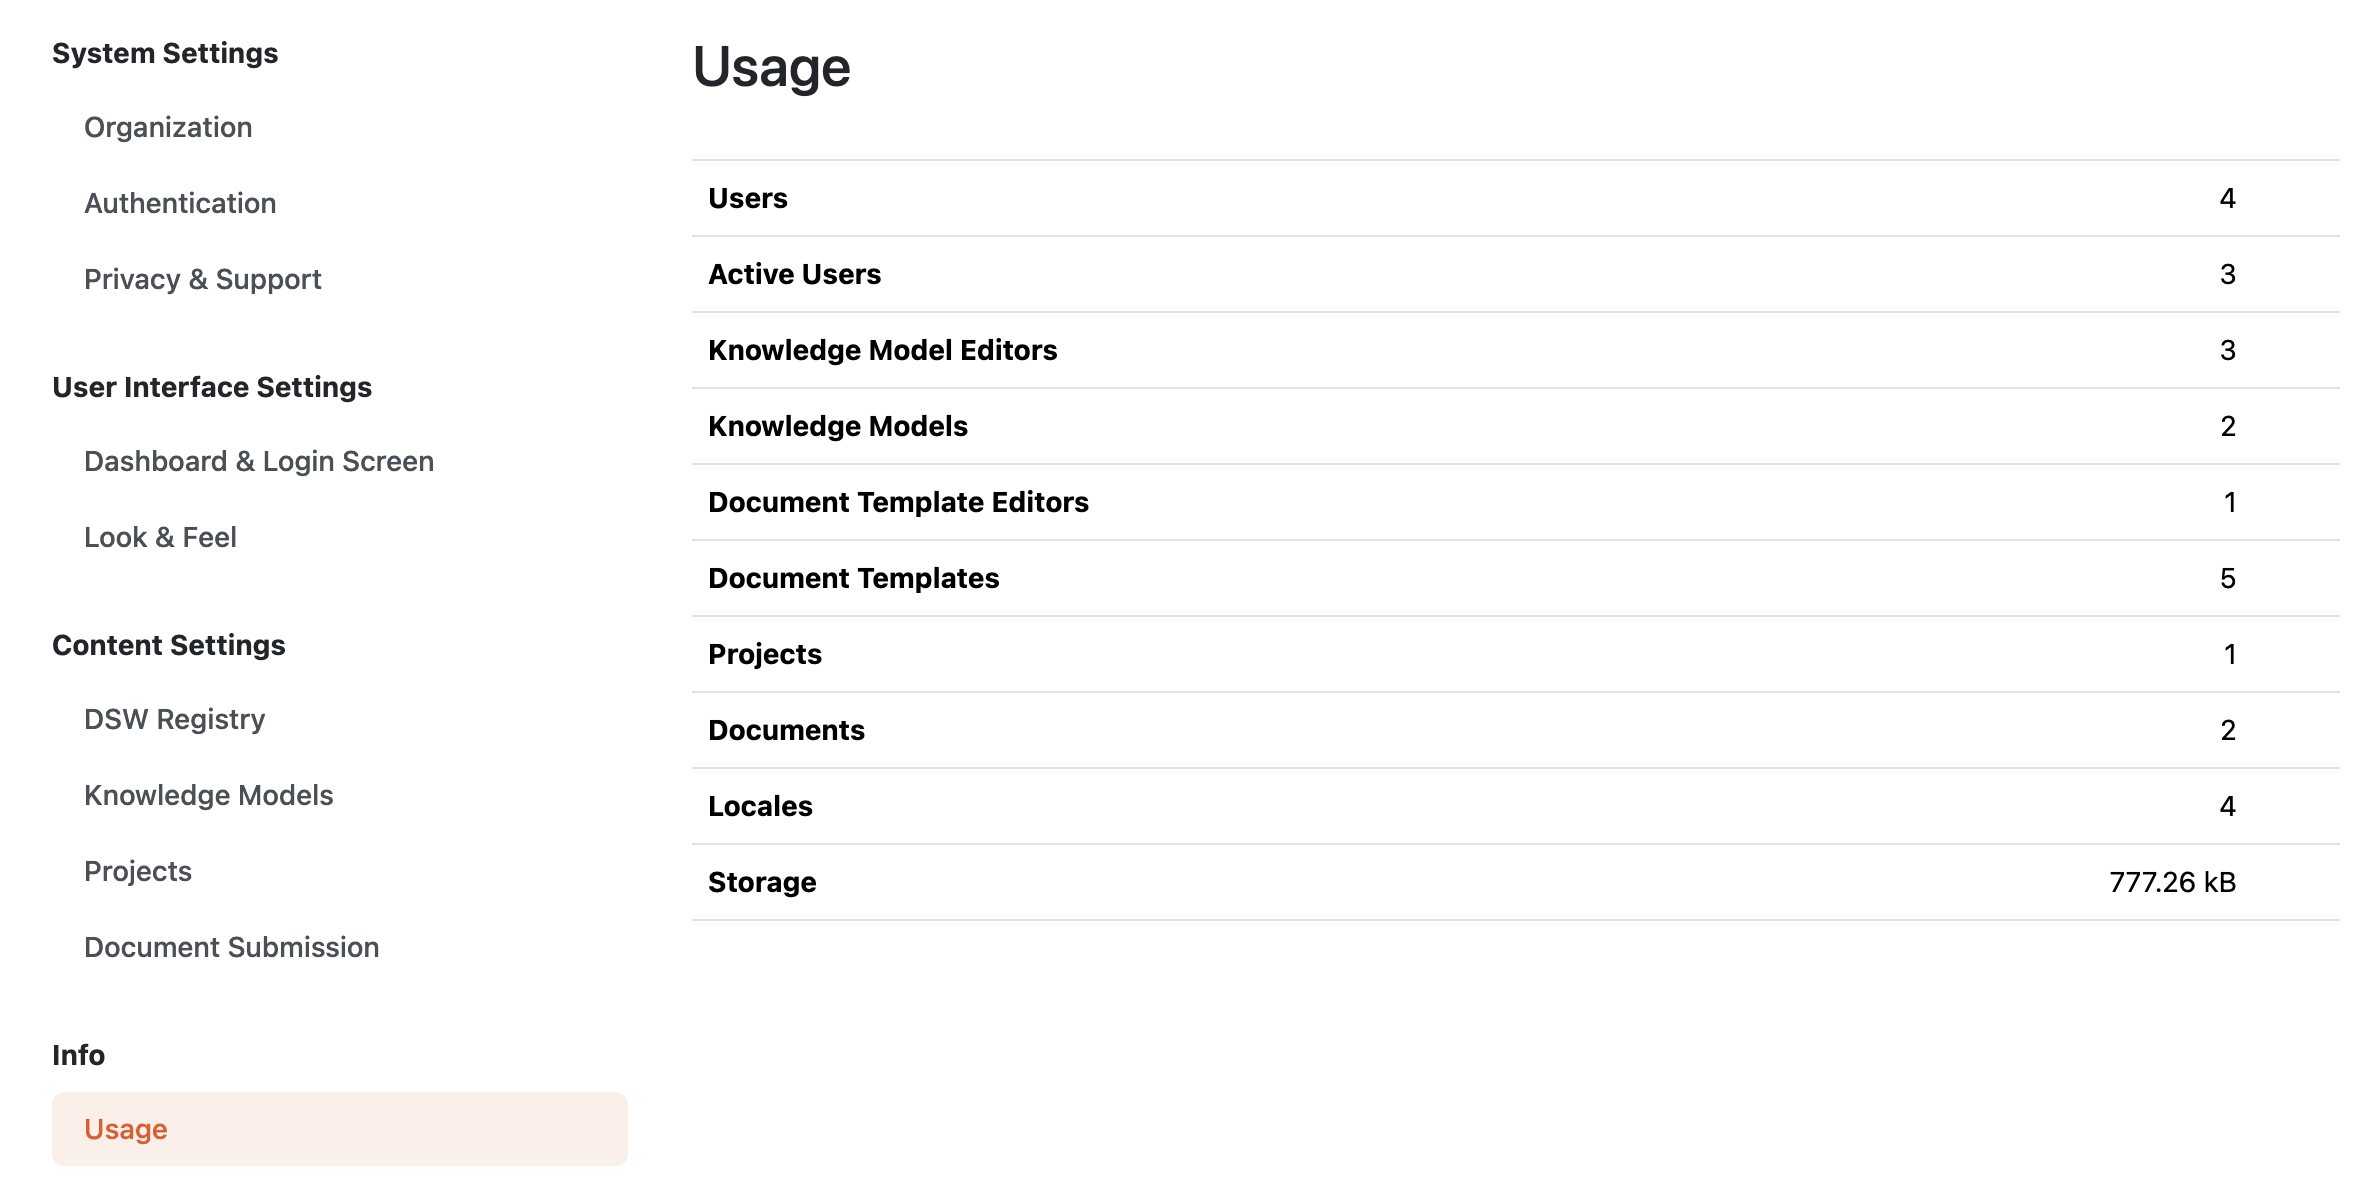Click the Locales row label
Image resolution: width=2372 pixels, height=1200 pixels.
(760, 806)
